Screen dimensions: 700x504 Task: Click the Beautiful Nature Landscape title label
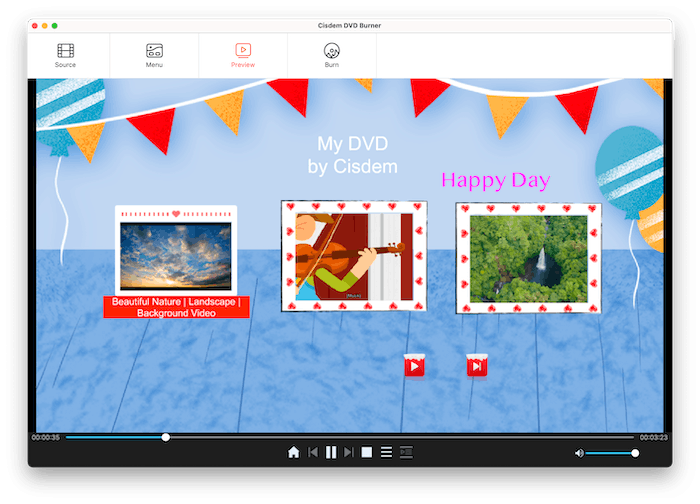(x=176, y=307)
